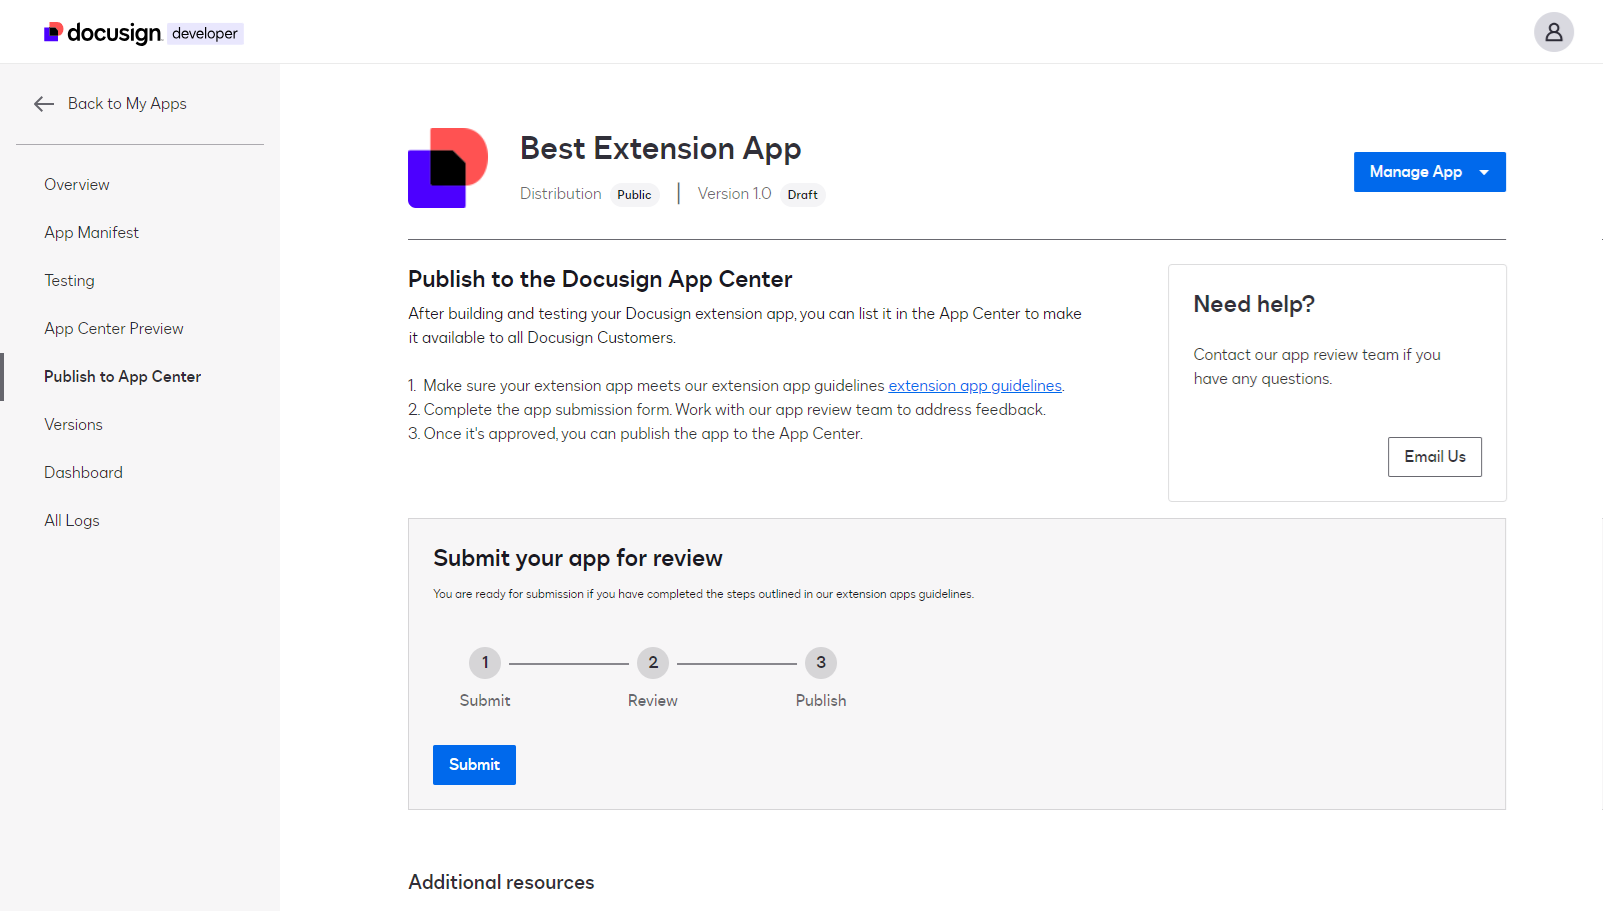Open App Manifest in sidebar
This screenshot has width=1603, height=911.
(x=92, y=232)
